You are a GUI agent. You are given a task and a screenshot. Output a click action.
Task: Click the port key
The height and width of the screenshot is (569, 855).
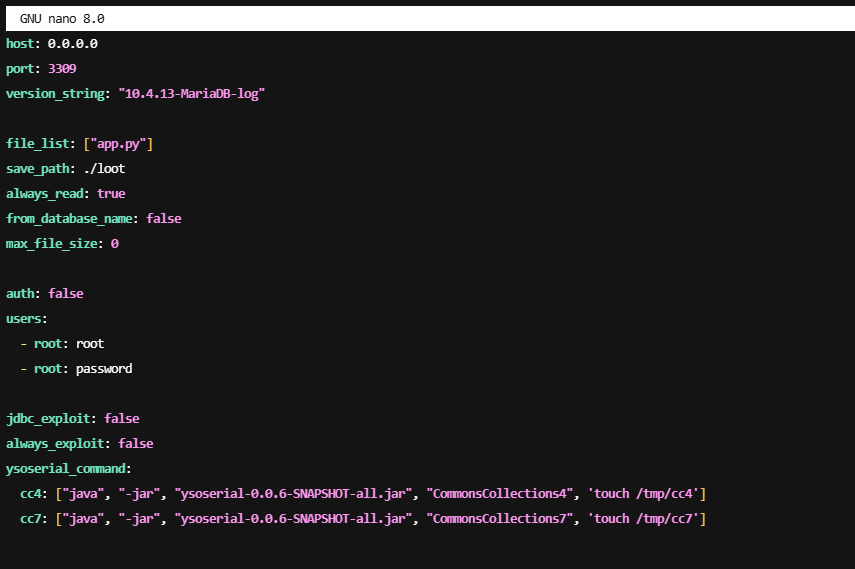click(x=20, y=69)
